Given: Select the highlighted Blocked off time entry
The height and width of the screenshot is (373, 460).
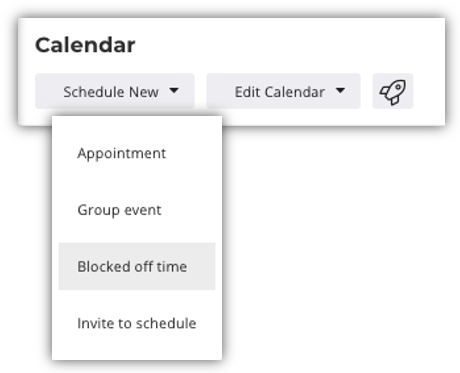Looking at the screenshot, I should (x=137, y=266).
